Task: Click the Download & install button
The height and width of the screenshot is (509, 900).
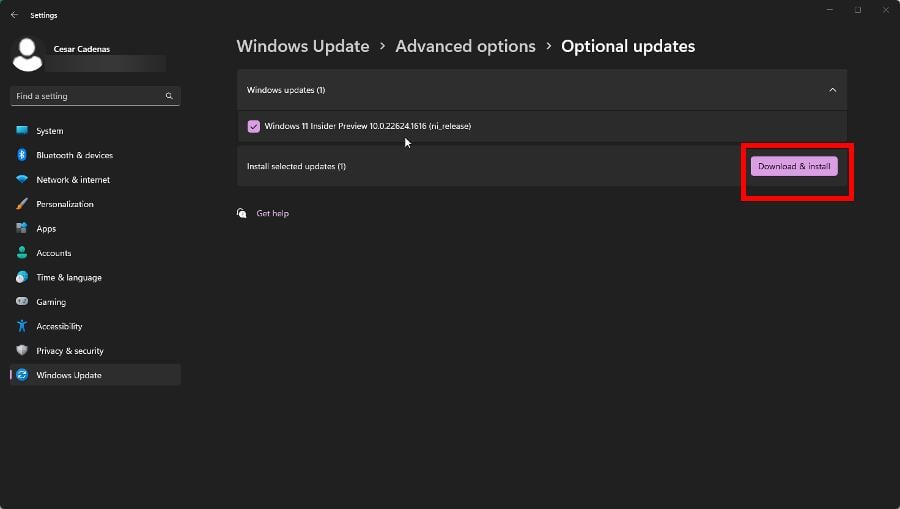Action: 794,166
